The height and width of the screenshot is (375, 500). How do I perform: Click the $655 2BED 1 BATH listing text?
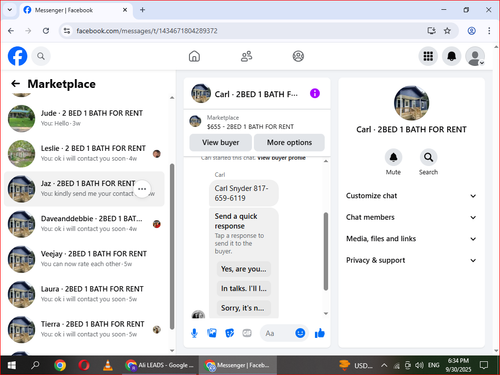coord(250,127)
